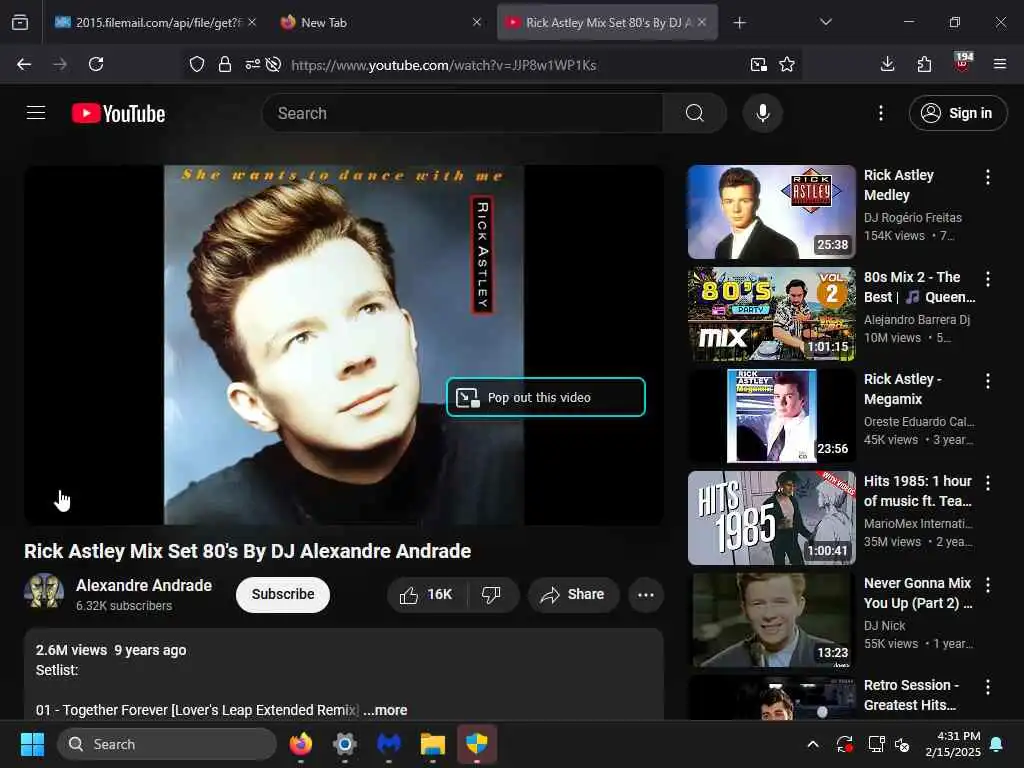Toggle picture-in-picture from the address bar

(758, 64)
